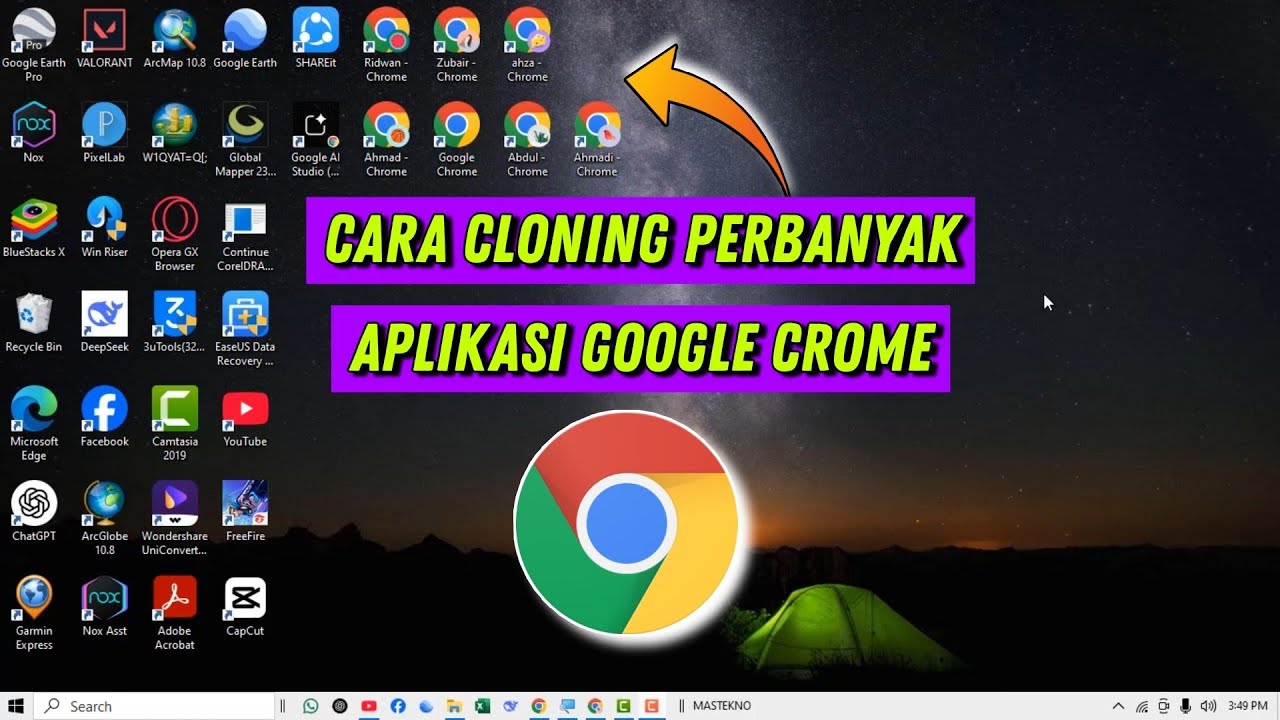The height and width of the screenshot is (720, 1280).
Task: Expand the hidden system tray icons chevron
Action: click(1118, 706)
